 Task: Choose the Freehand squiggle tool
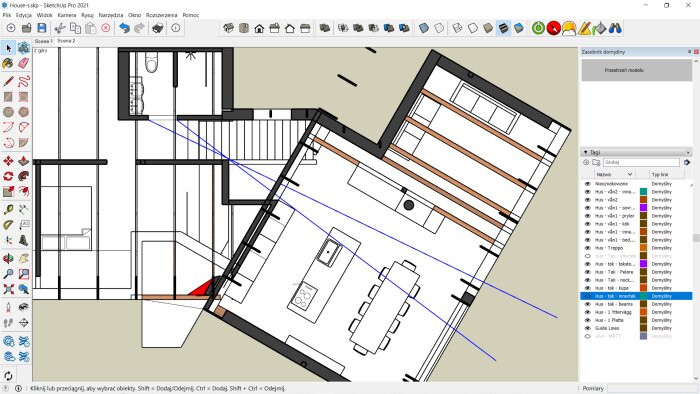(x=24, y=81)
